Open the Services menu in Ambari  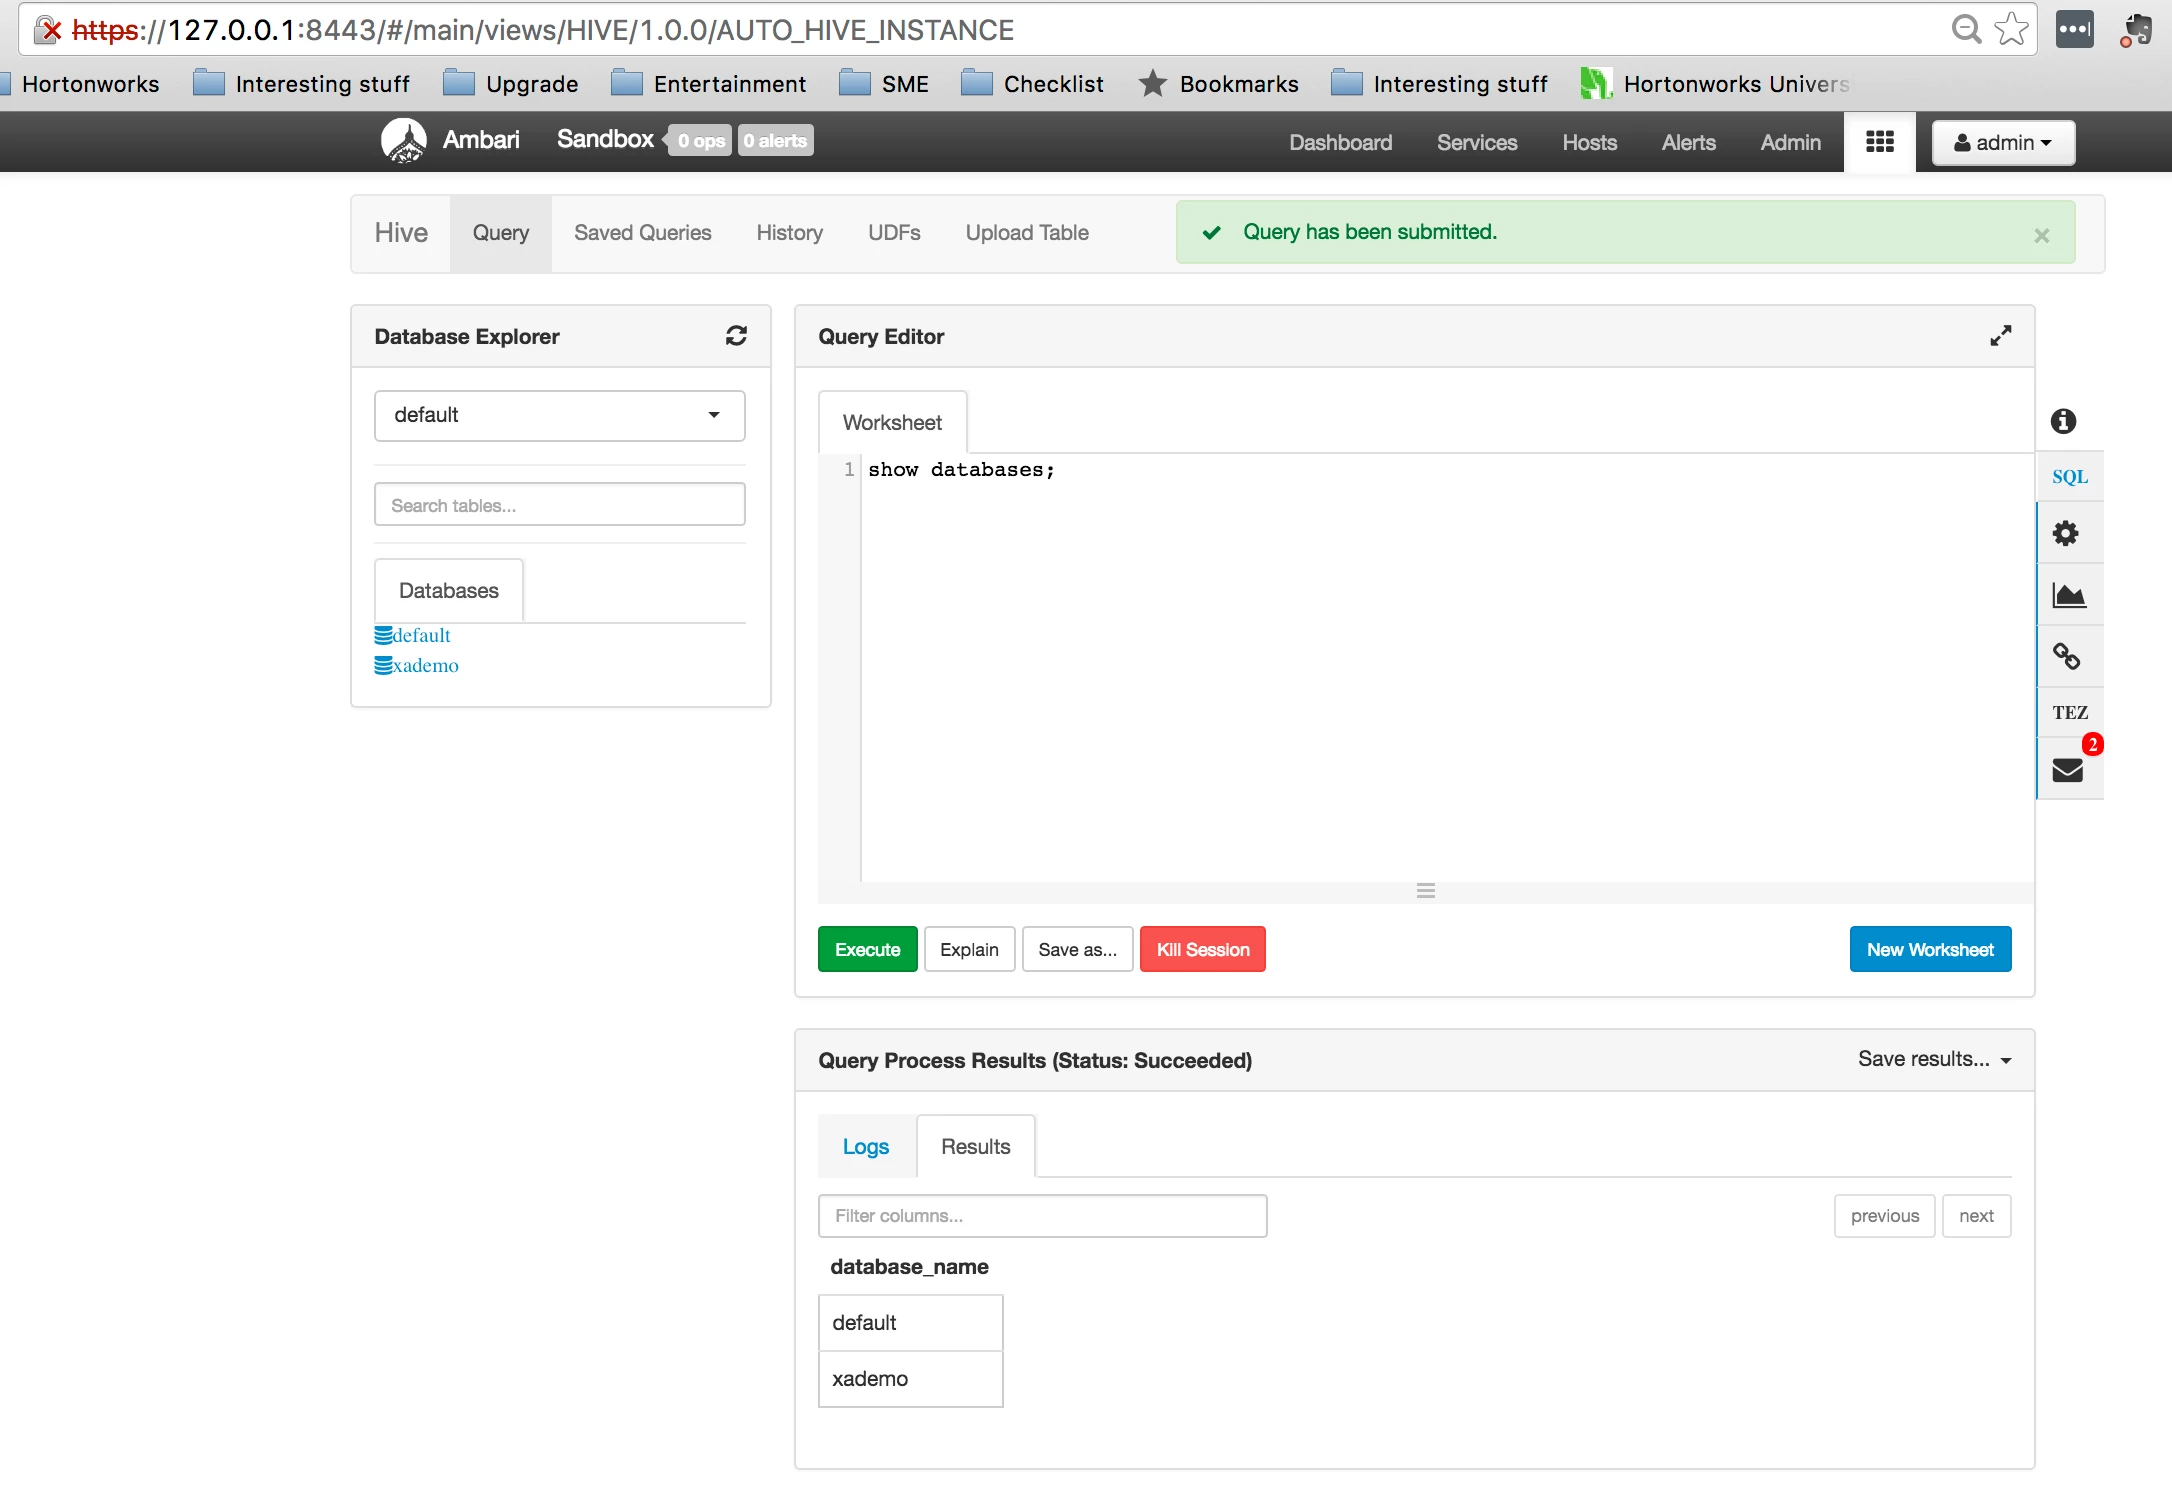click(x=1477, y=142)
